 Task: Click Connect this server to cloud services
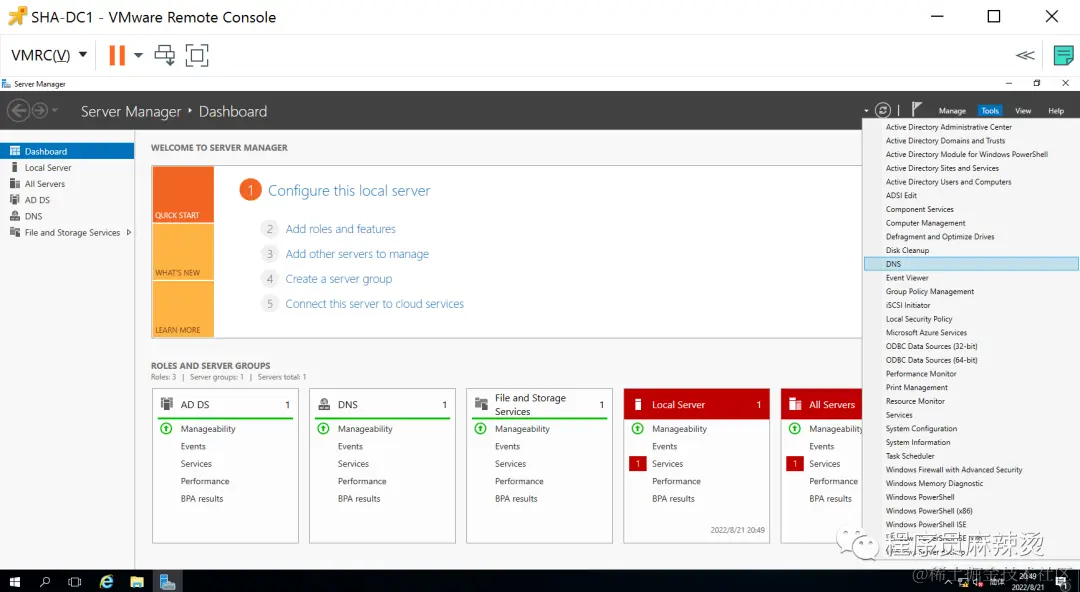375,304
